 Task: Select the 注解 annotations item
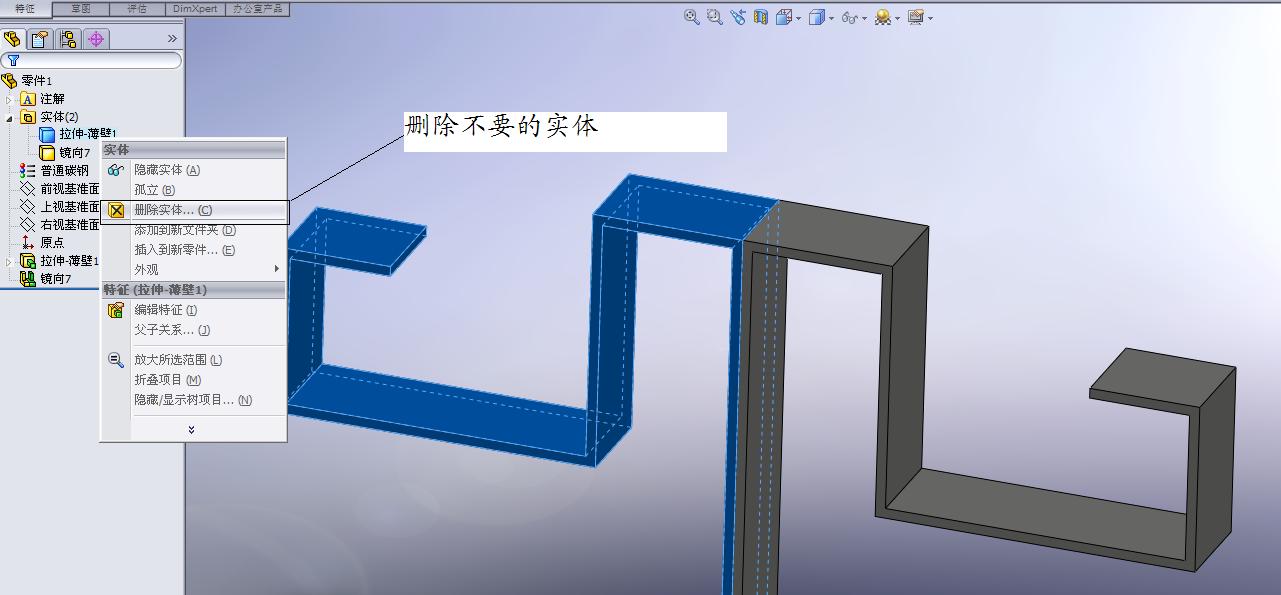(52, 99)
